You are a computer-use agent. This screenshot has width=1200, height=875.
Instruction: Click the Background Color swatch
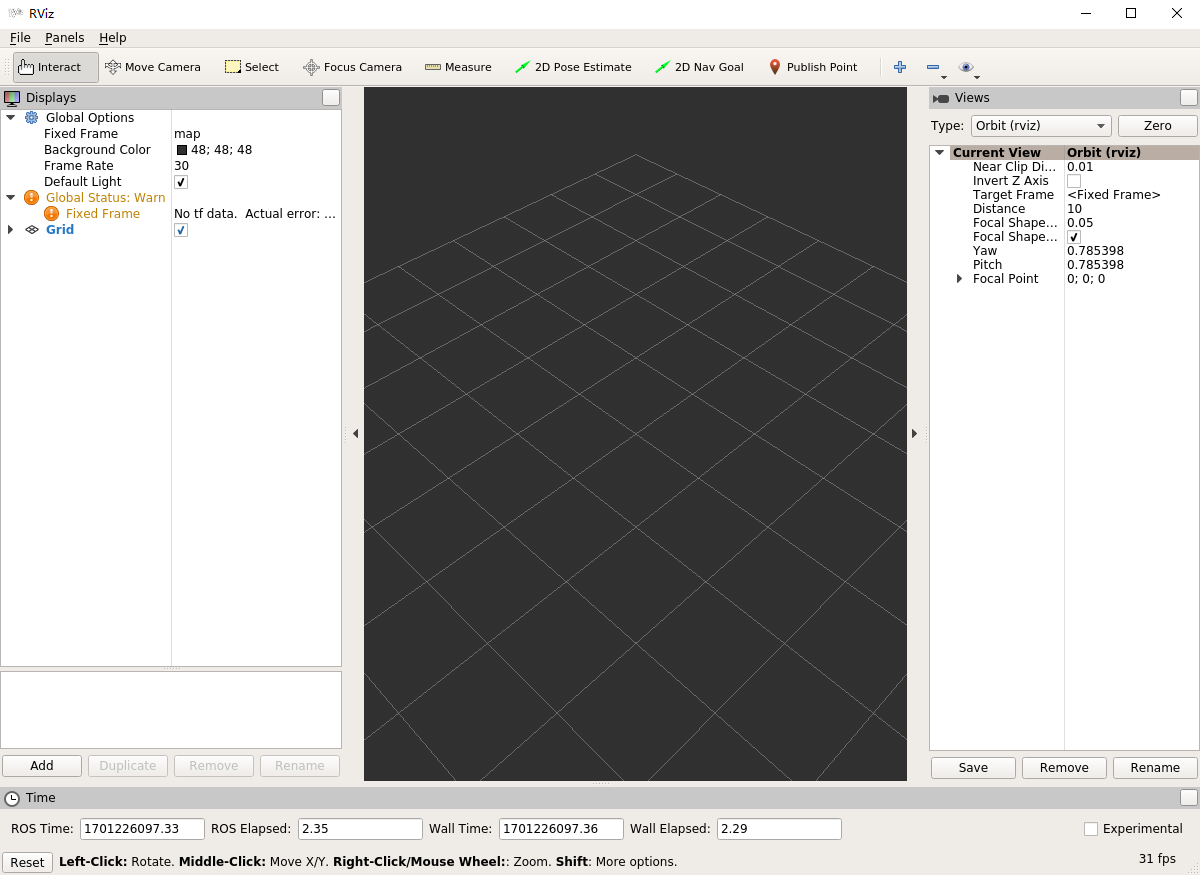coord(182,150)
